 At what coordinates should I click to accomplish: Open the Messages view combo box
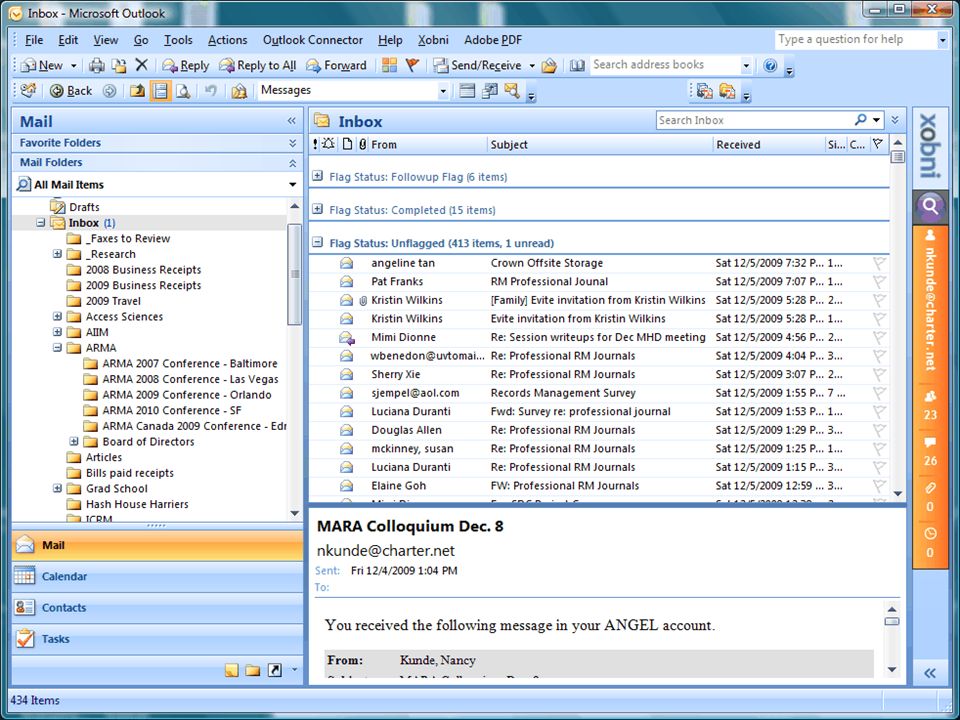pyautogui.click(x=354, y=91)
